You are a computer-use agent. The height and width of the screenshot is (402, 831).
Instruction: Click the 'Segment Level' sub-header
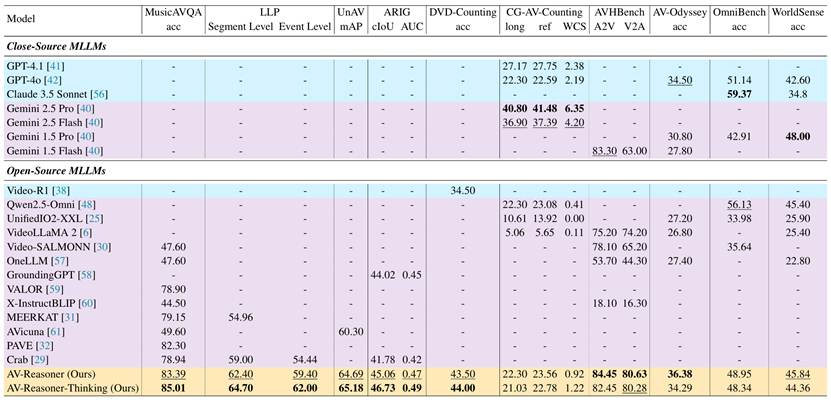[239, 28]
